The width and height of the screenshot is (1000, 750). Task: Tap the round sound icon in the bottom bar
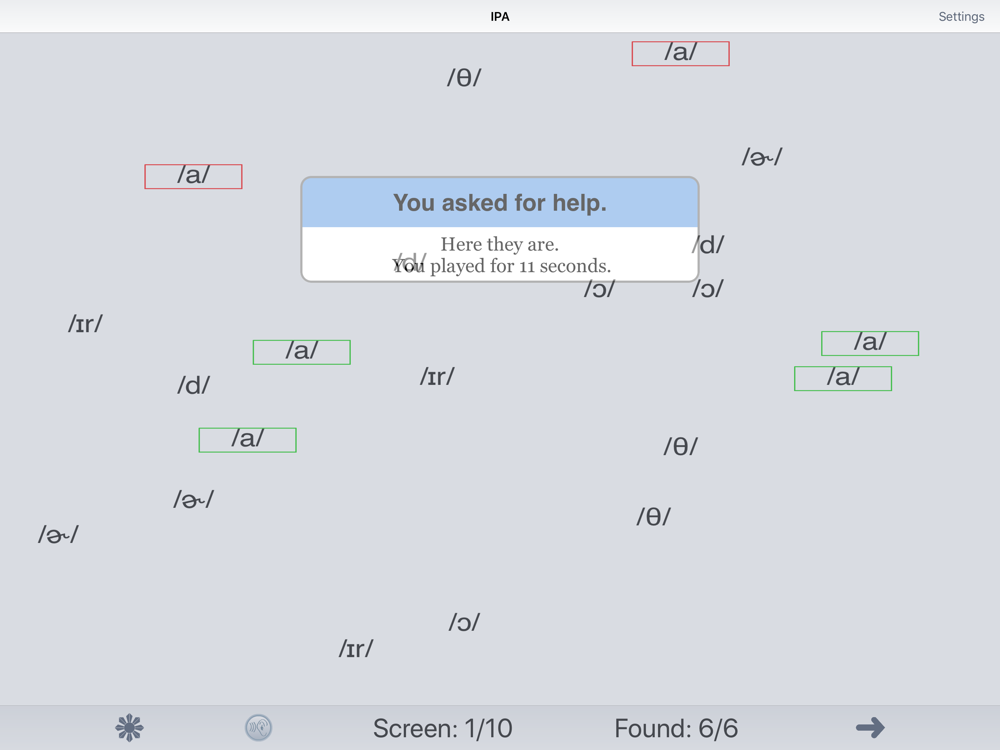(x=258, y=727)
